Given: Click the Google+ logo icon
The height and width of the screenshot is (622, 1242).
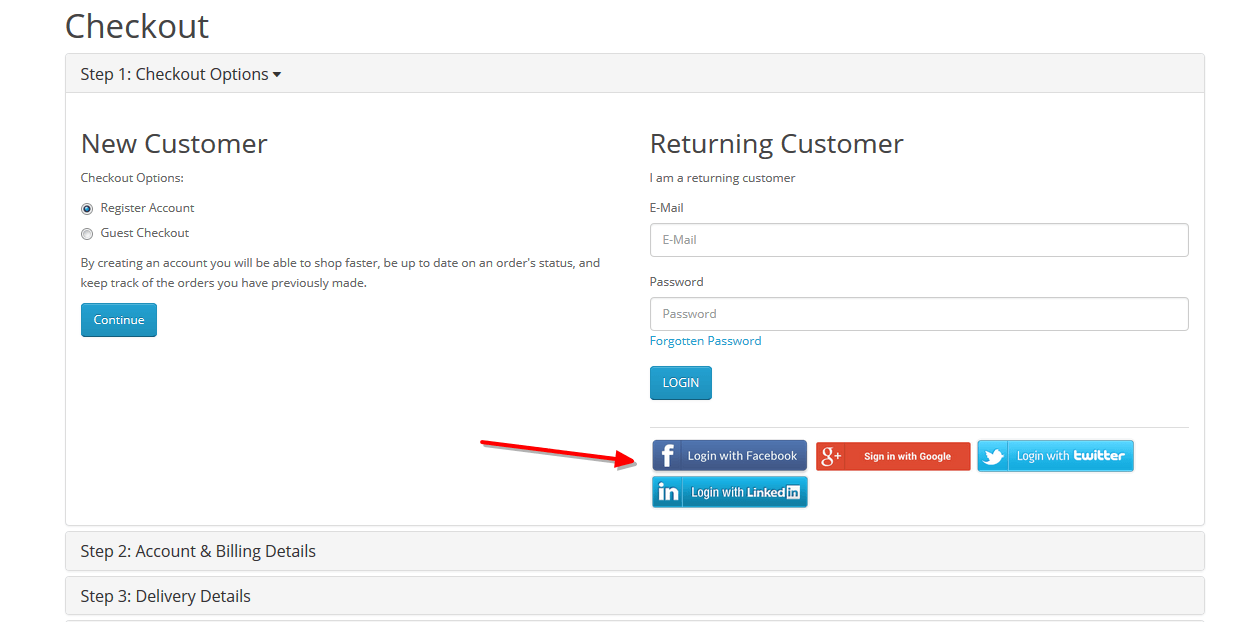Looking at the screenshot, I should (831, 457).
